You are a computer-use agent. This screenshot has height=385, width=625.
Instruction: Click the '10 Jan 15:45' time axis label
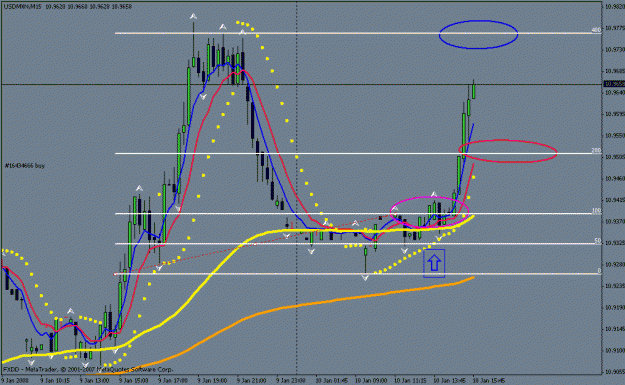coord(489,381)
